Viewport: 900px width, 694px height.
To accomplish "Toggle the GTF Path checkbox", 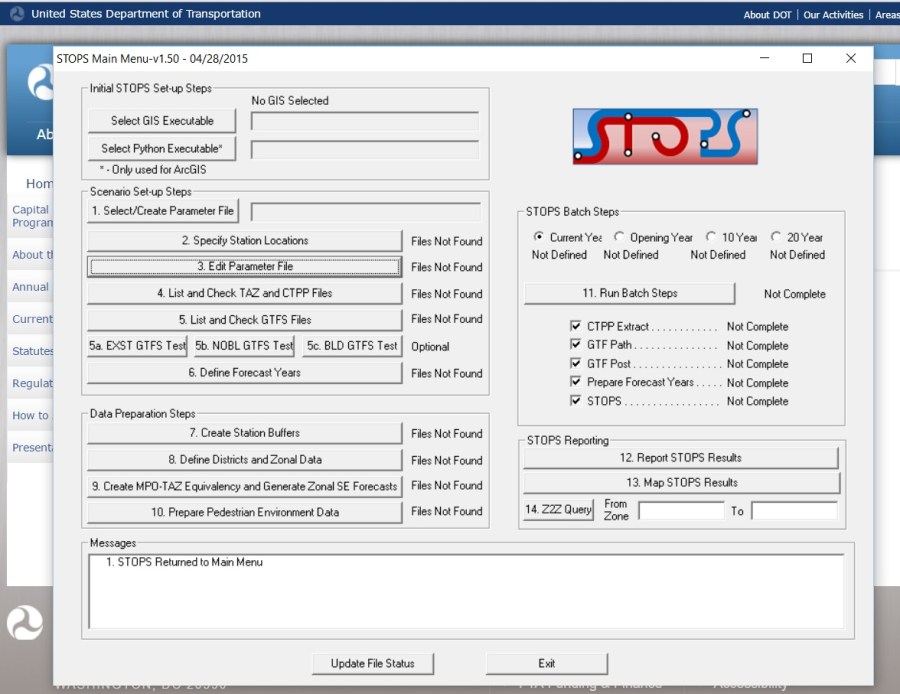I will (575, 346).
